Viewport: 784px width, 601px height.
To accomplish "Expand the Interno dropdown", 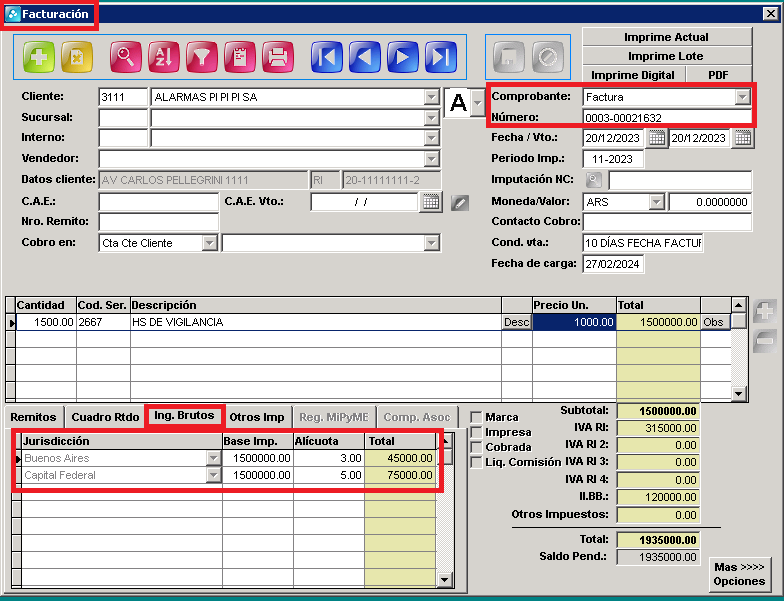I will [x=431, y=138].
